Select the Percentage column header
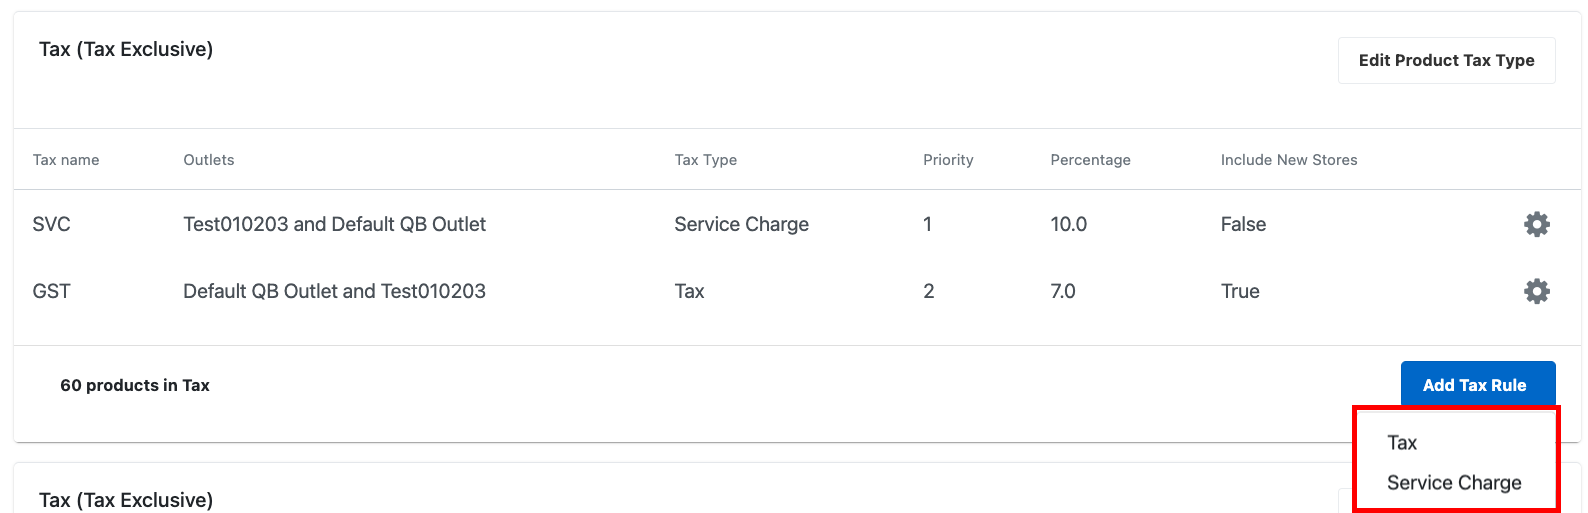 pyautogui.click(x=1090, y=160)
